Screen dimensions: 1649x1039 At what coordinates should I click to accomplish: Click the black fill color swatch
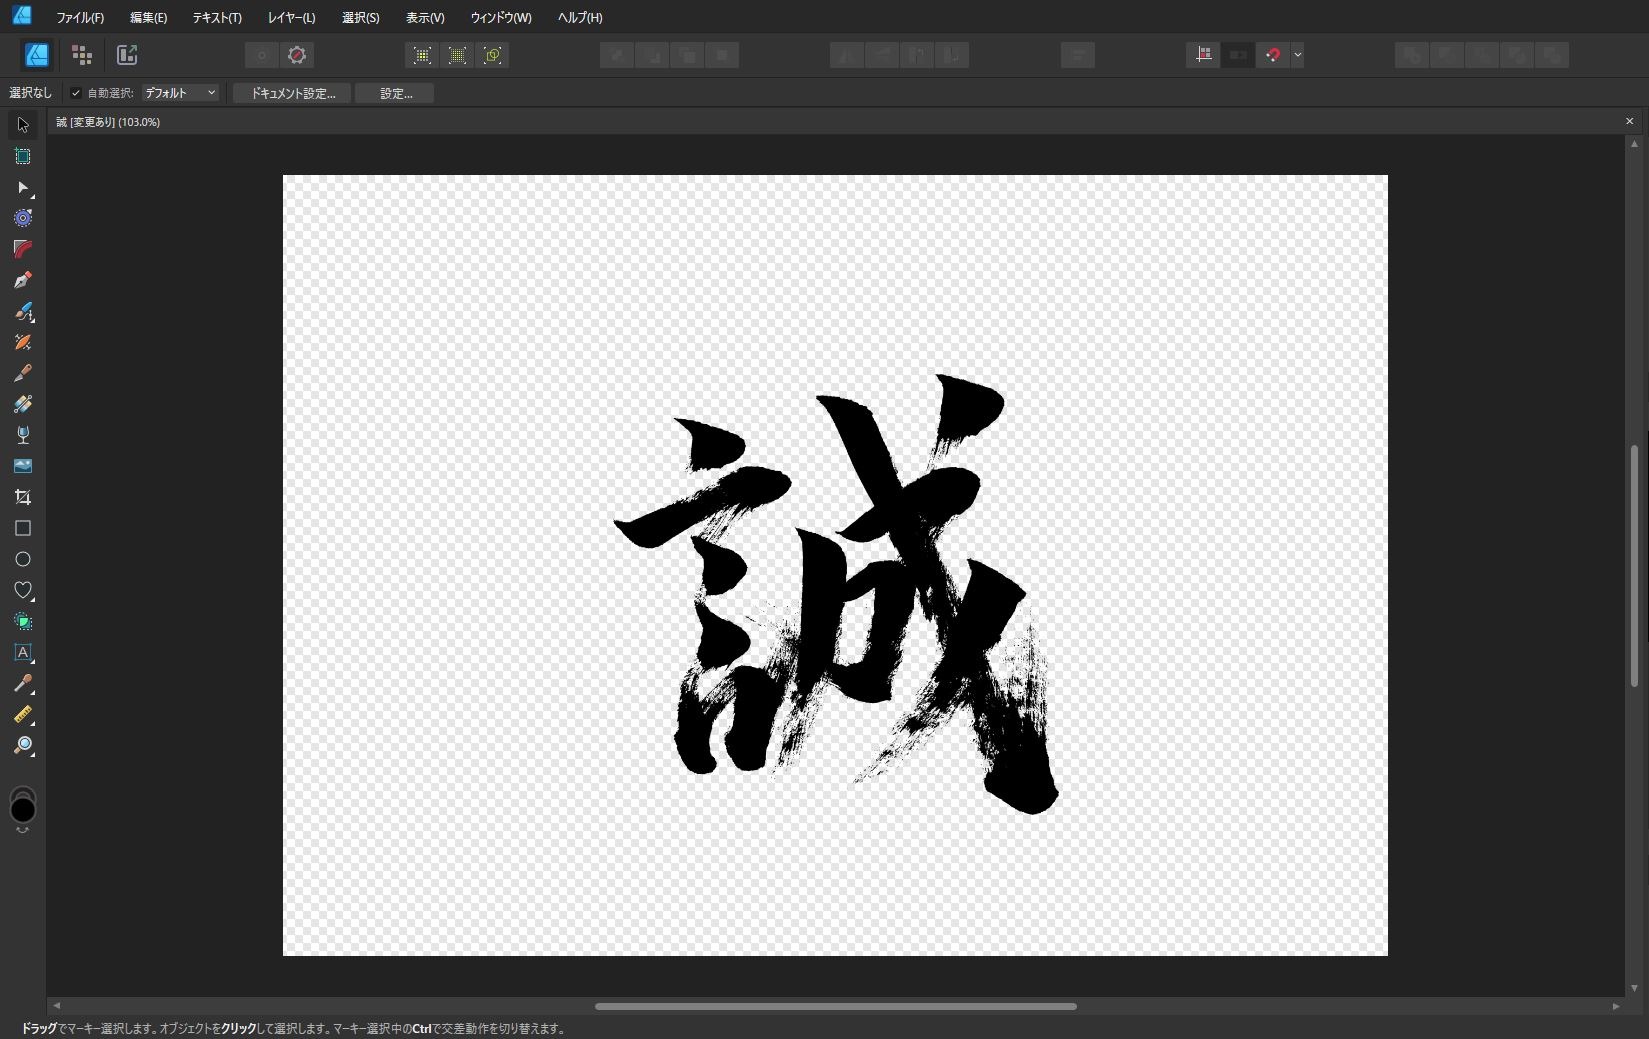click(x=22, y=810)
